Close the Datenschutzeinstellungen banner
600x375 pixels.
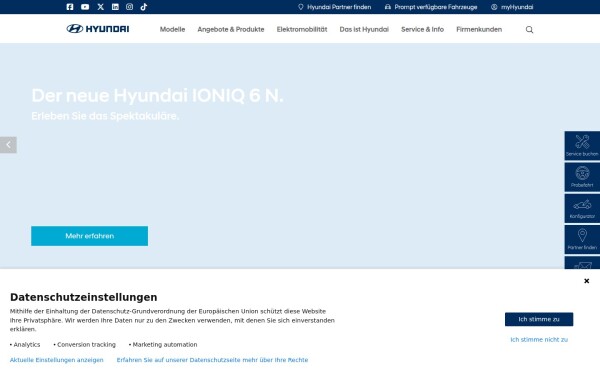[x=586, y=281]
